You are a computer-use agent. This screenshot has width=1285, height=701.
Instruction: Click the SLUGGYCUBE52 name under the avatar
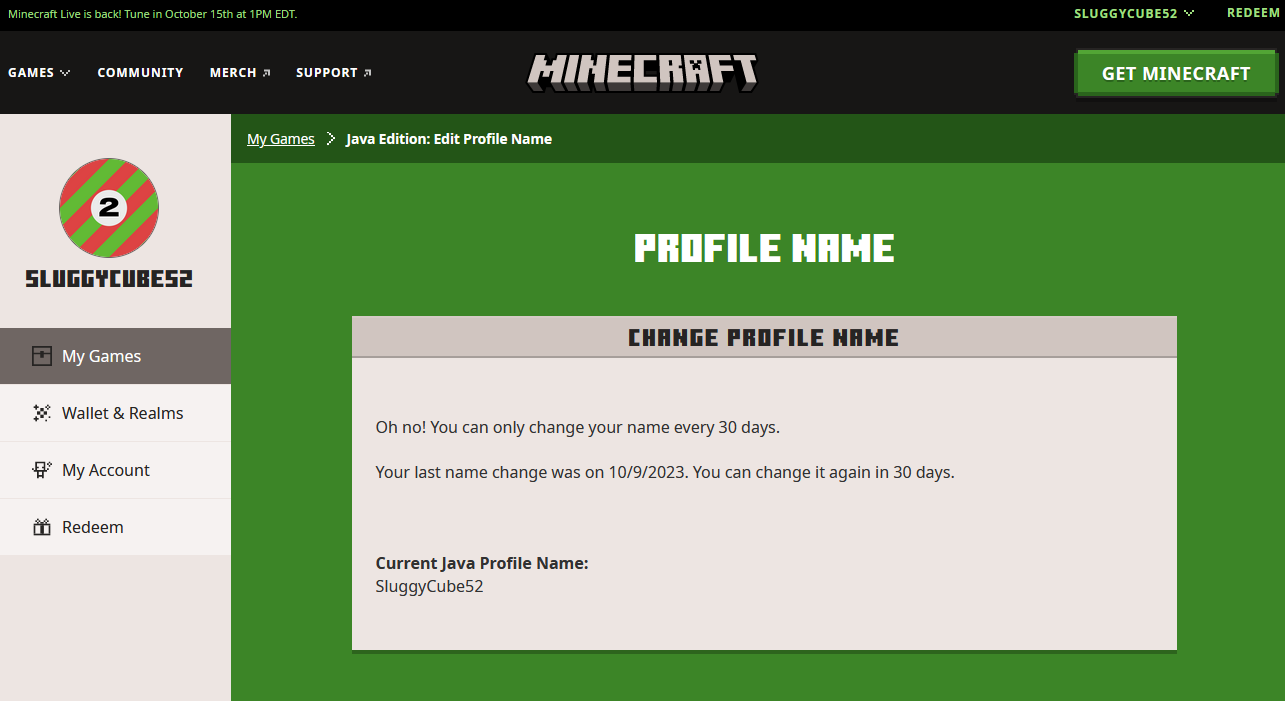[x=109, y=279]
